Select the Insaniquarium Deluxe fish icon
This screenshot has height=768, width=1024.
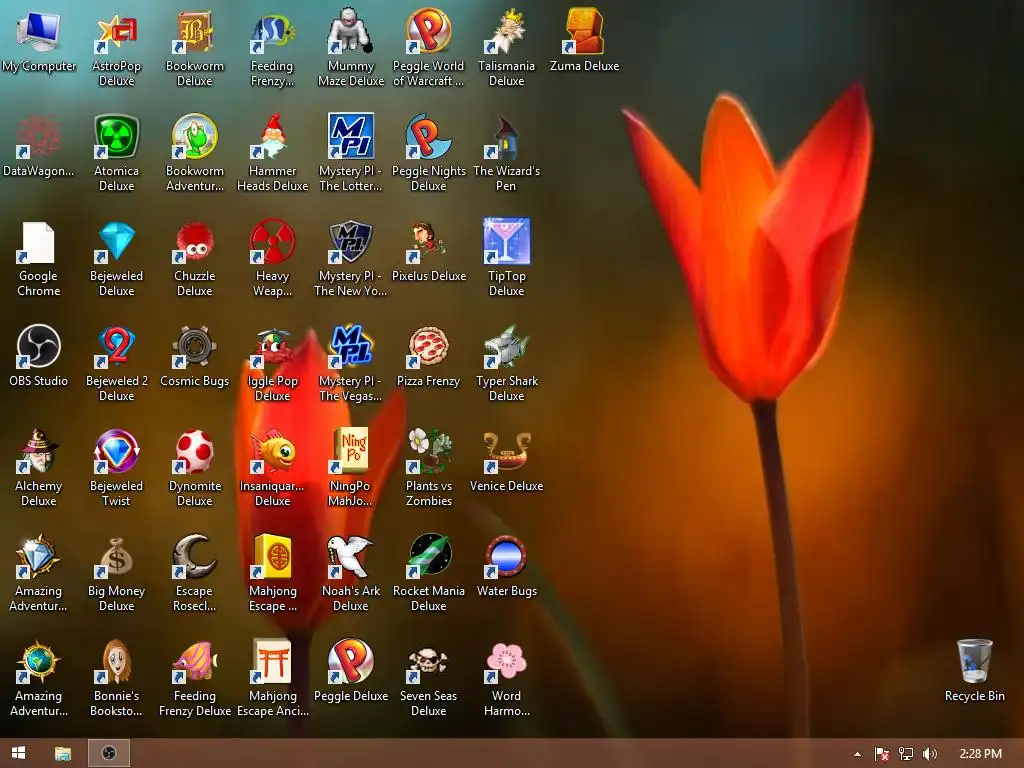tap(272, 452)
